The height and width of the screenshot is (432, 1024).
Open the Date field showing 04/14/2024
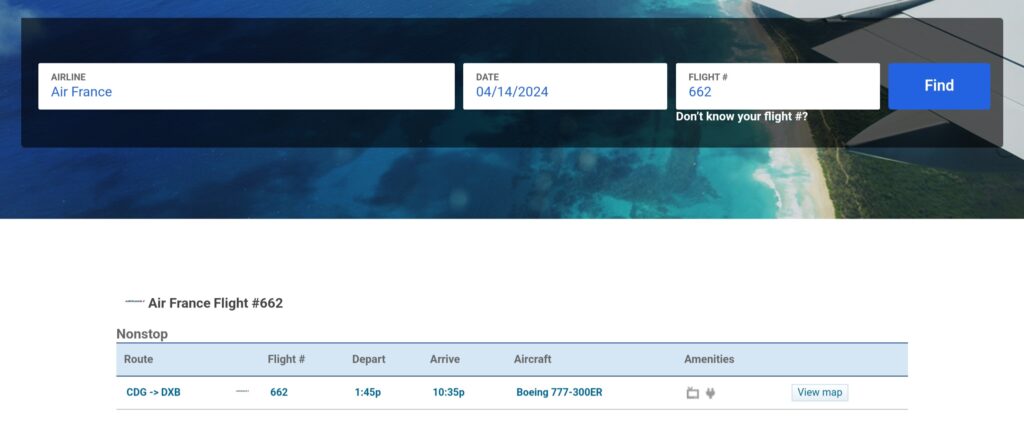pos(564,86)
